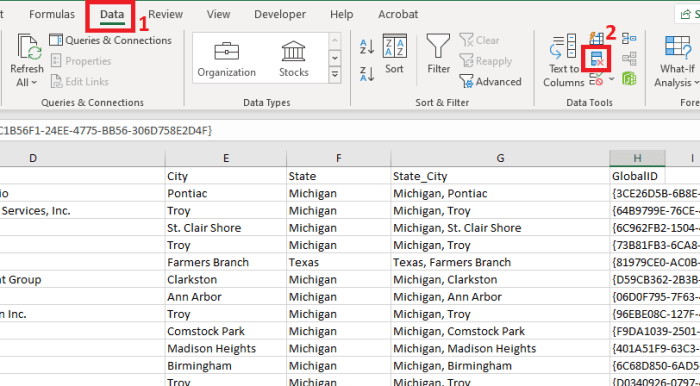Click the Remove Duplicates icon

(596, 59)
